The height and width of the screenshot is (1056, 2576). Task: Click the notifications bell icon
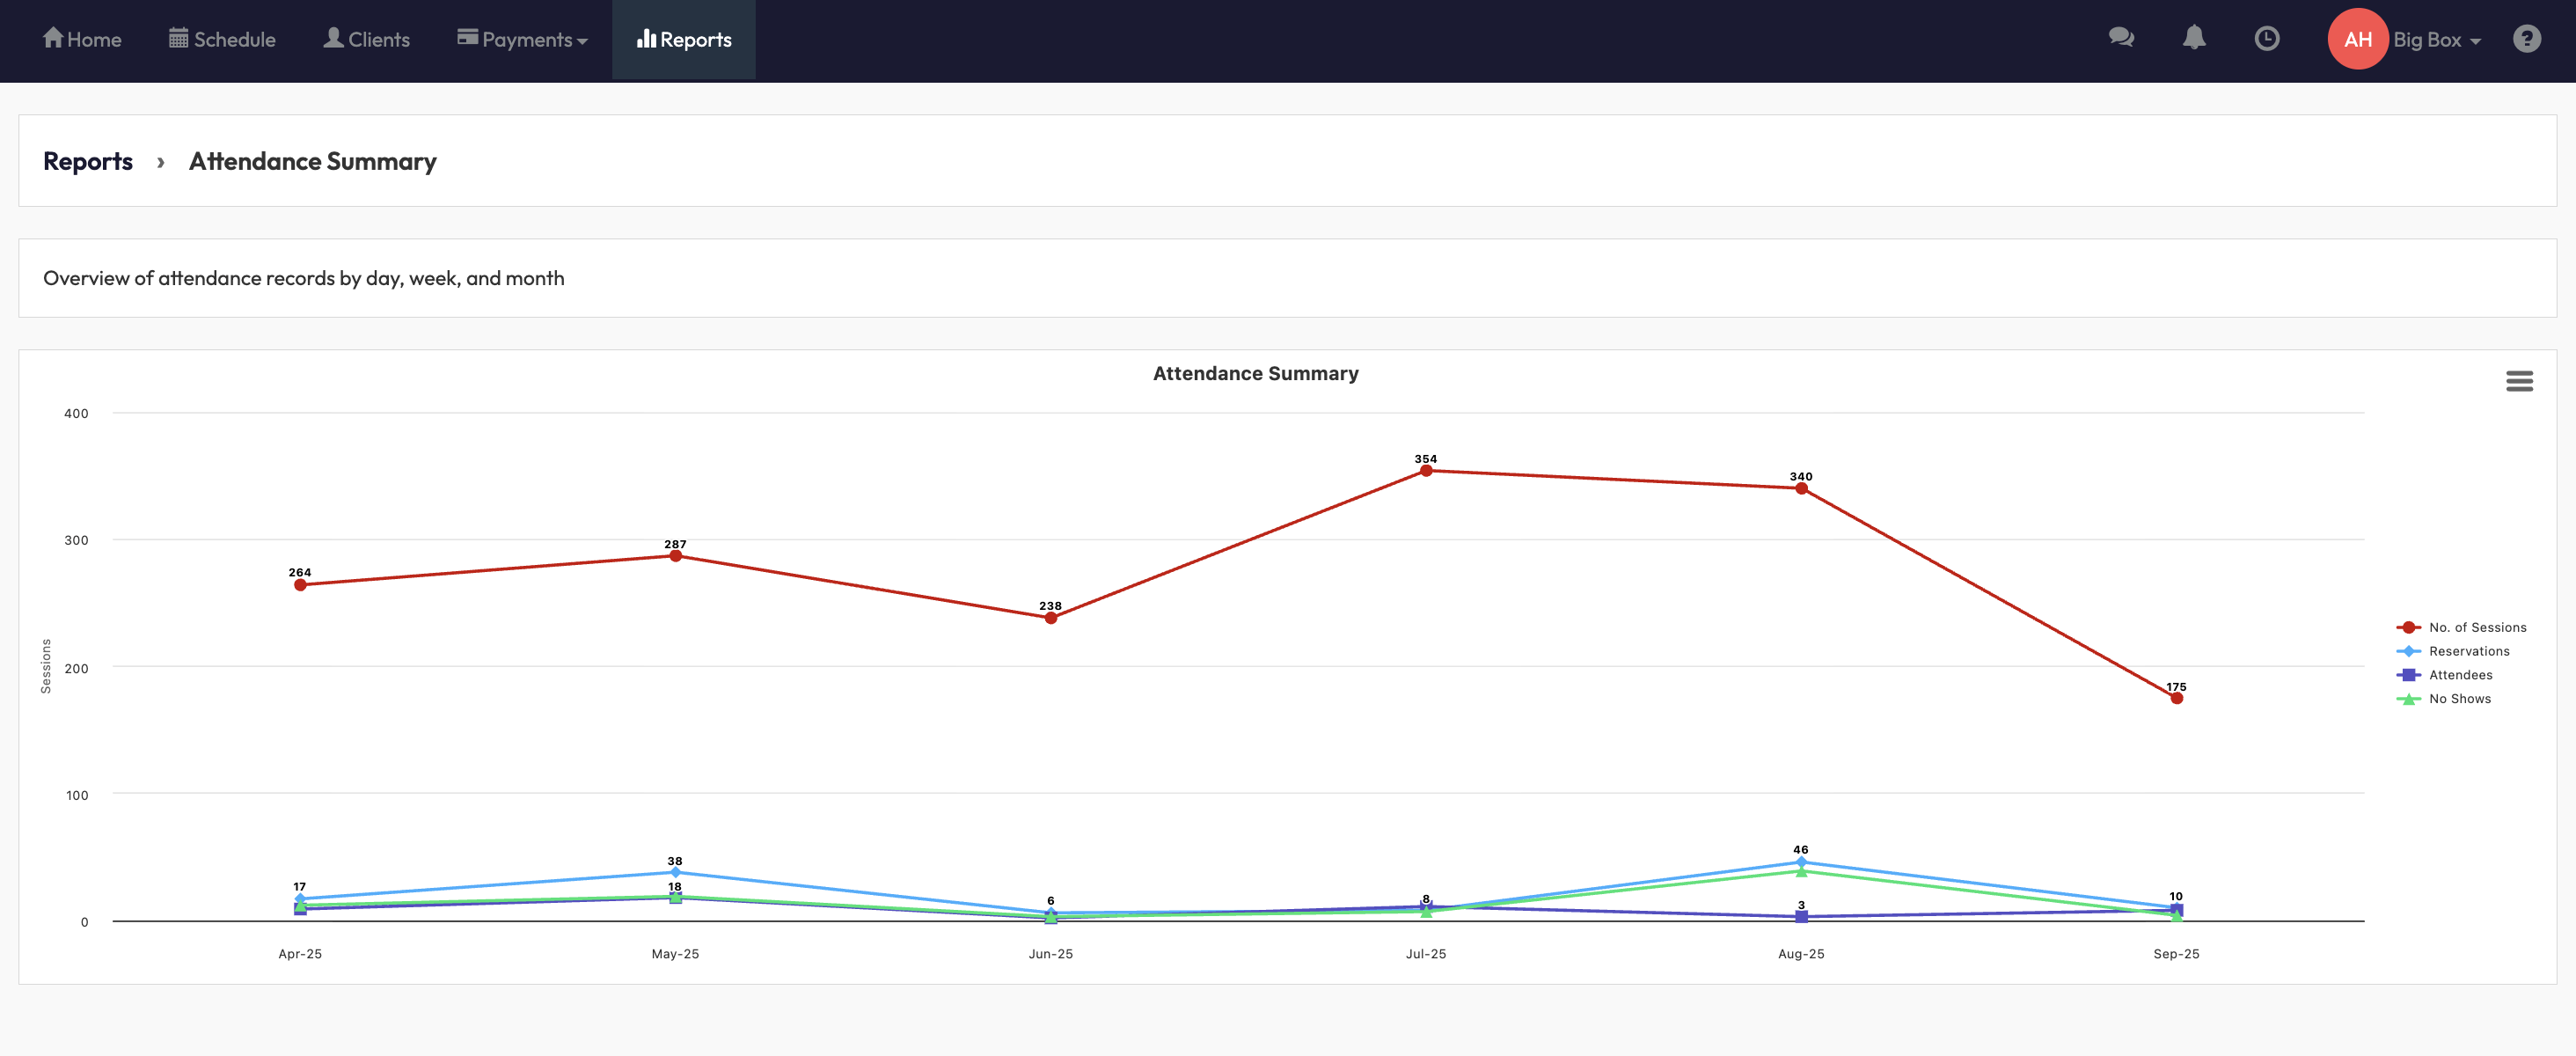2193,38
